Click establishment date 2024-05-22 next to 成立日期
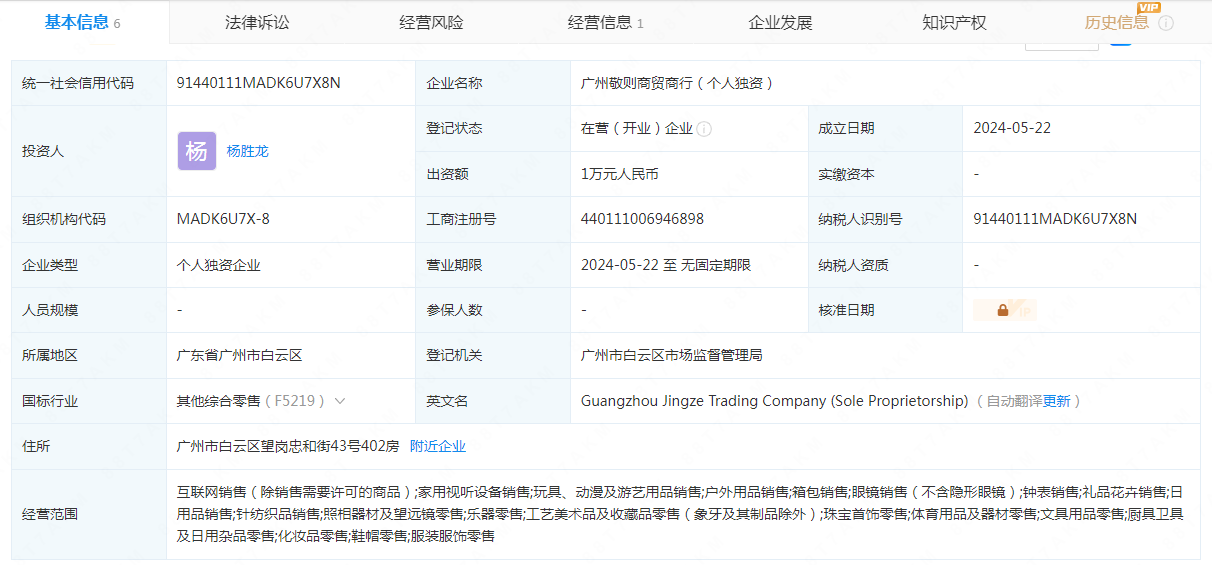This screenshot has width=1212, height=565. [x=1012, y=128]
